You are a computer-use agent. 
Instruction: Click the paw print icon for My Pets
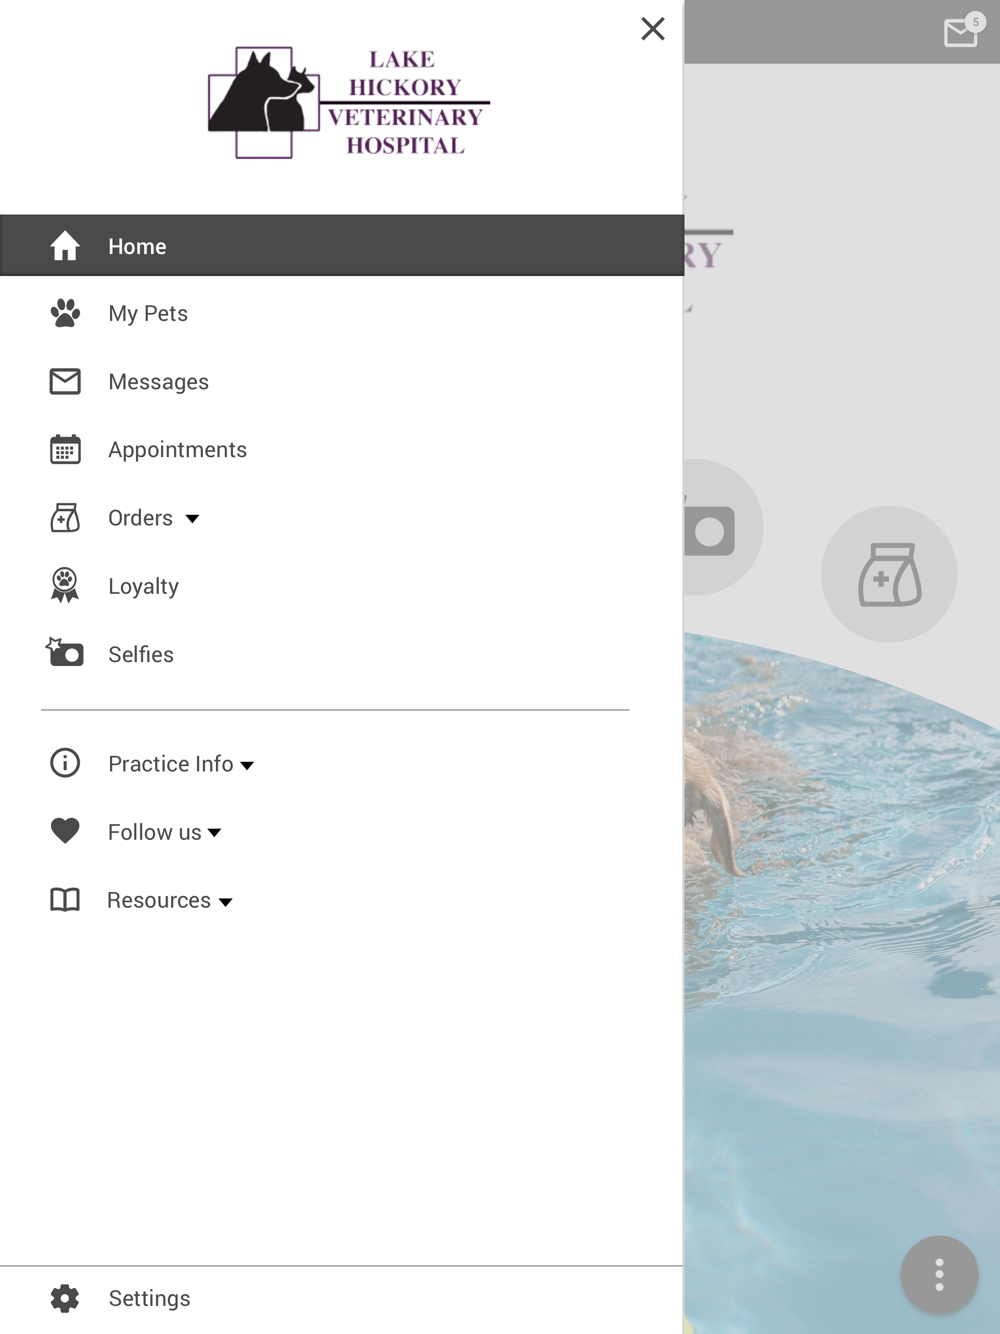click(x=65, y=313)
